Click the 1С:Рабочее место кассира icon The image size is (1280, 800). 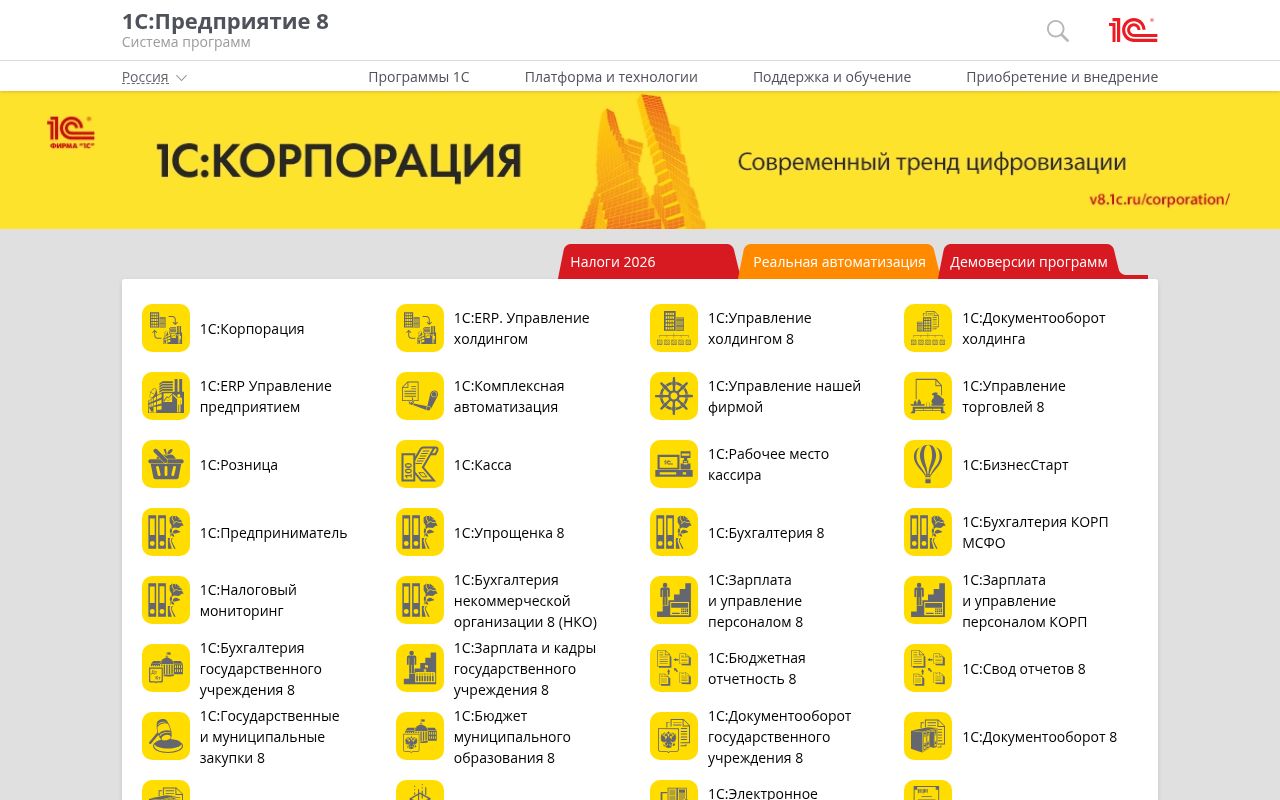click(674, 464)
